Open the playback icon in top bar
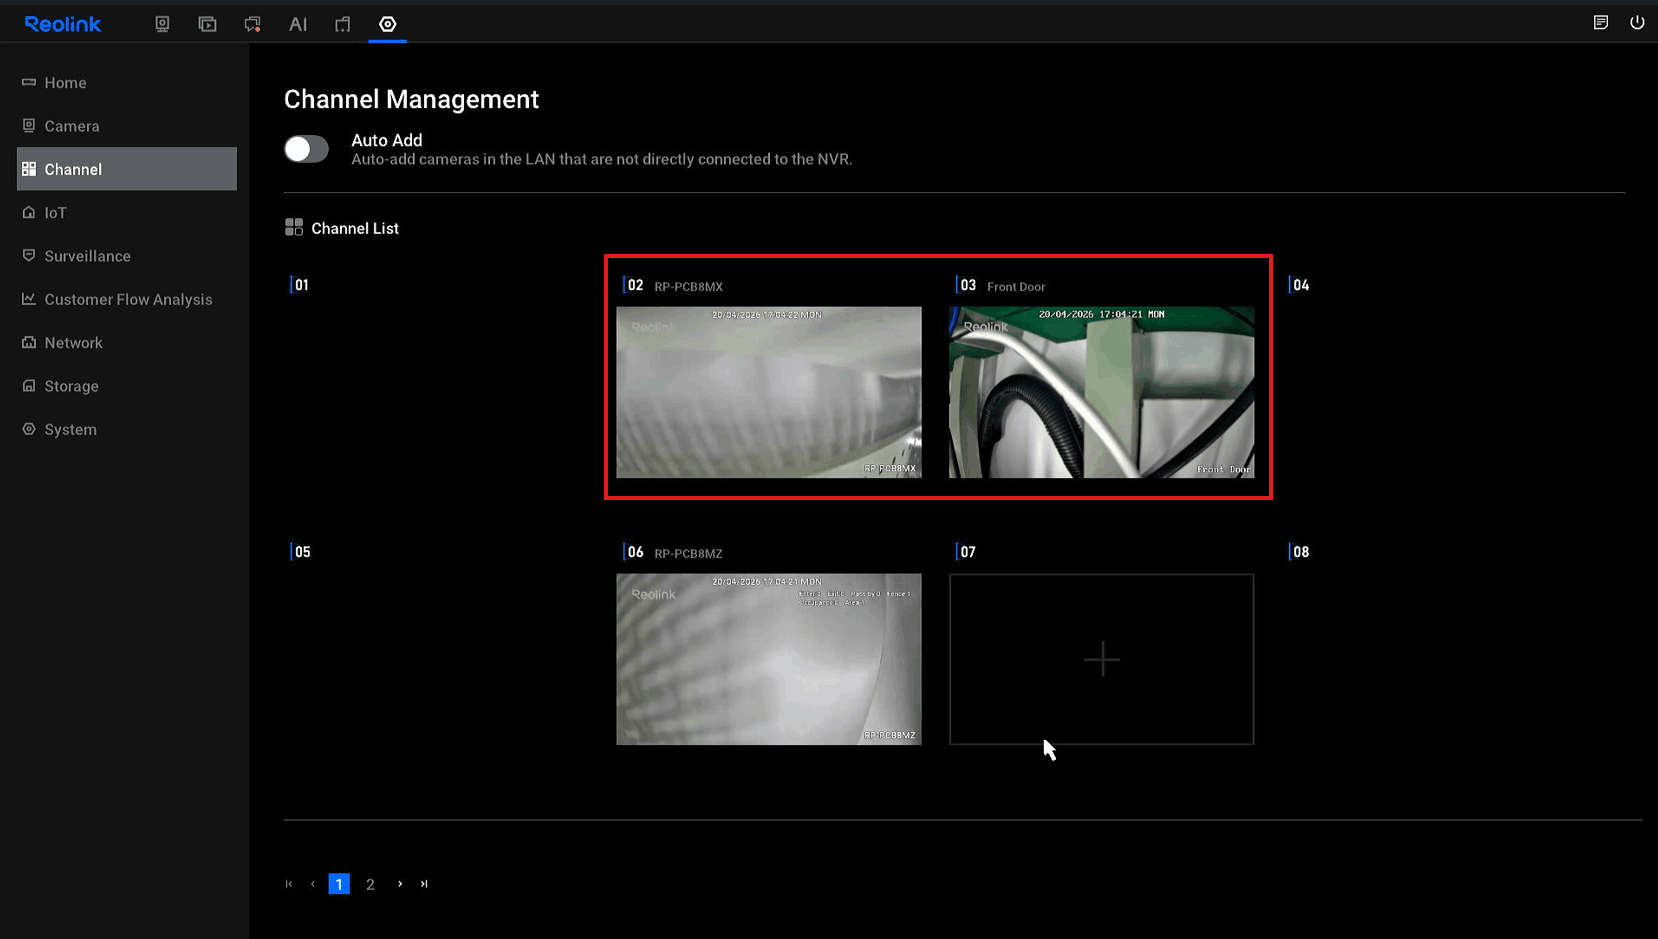This screenshot has height=939, width=1658. [207, 24]
